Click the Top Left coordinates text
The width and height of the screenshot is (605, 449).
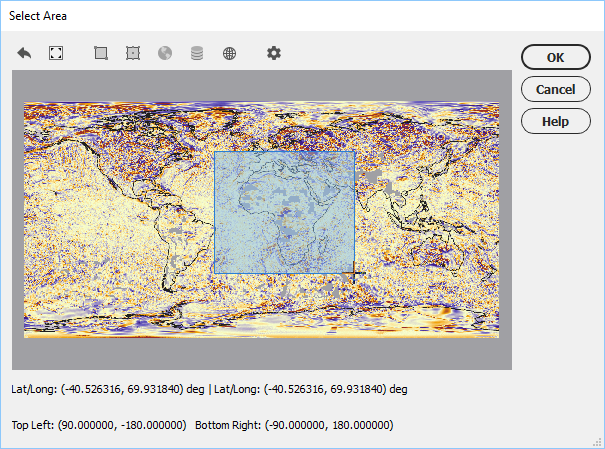click(99, 425)
